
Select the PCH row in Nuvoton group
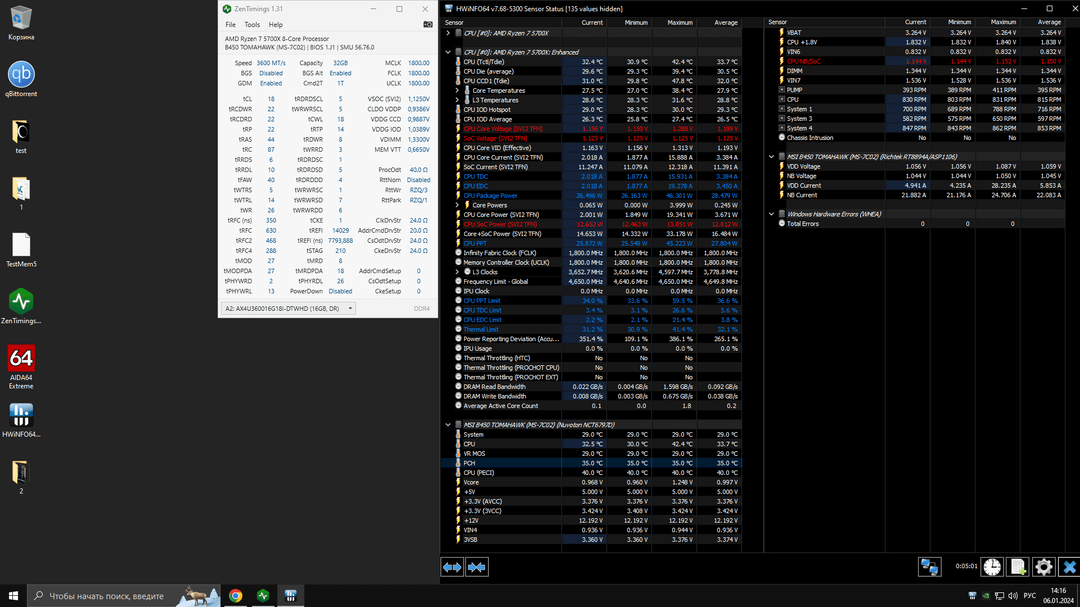[591, 463]
